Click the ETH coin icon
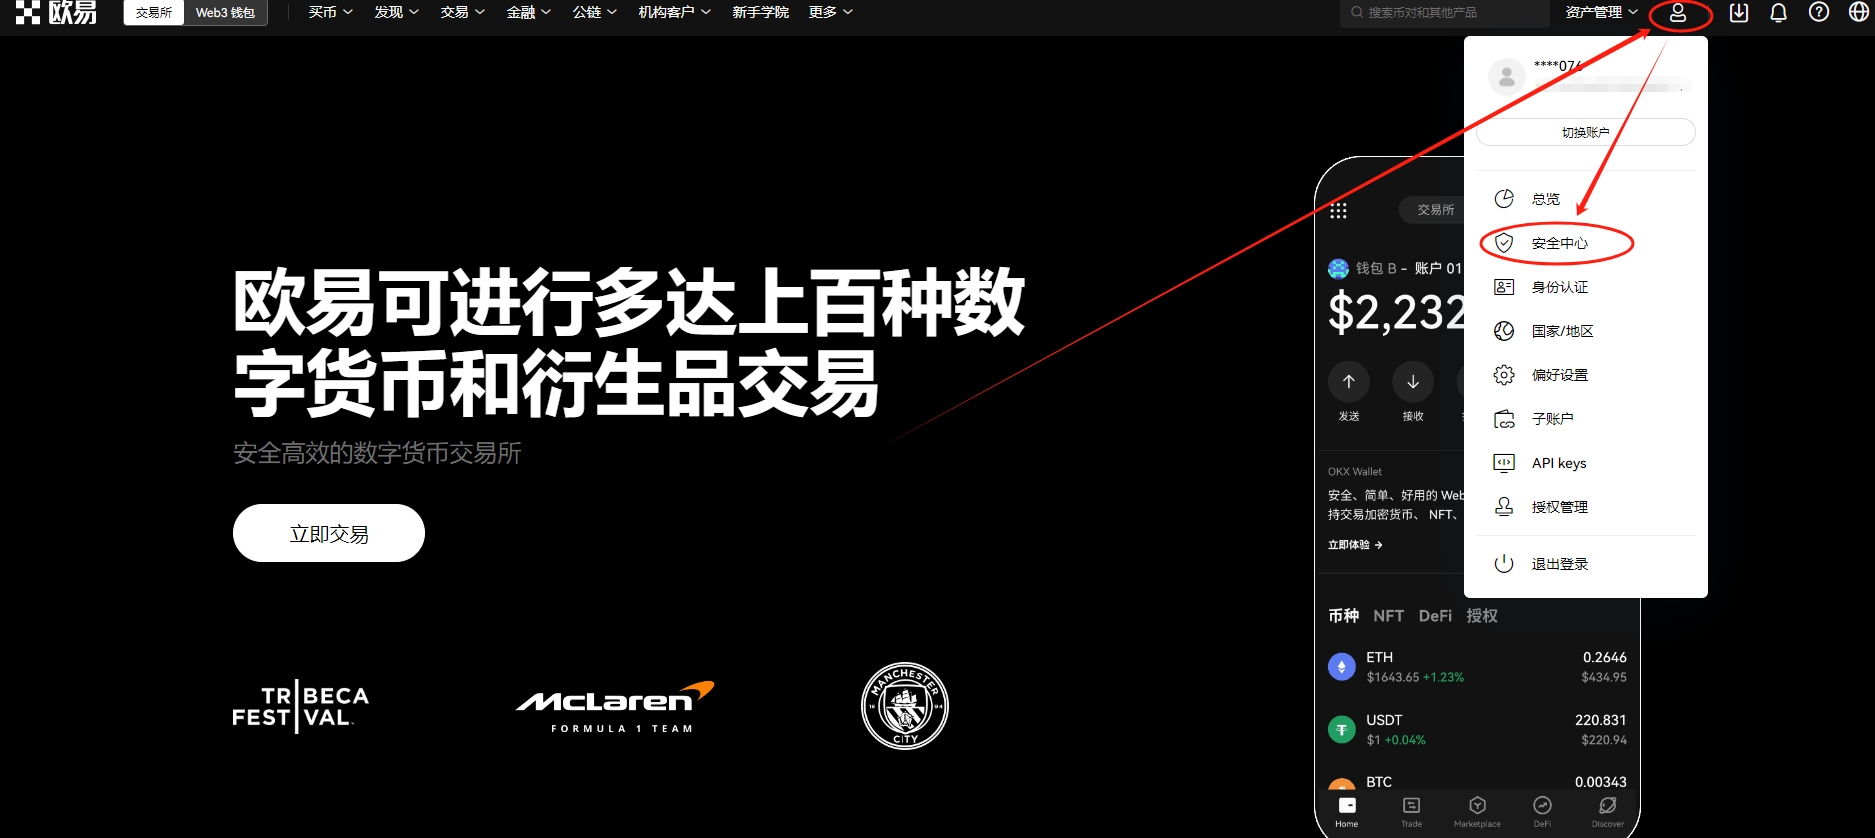This screenshot has width=1875, height=838. pos(1342,666)
